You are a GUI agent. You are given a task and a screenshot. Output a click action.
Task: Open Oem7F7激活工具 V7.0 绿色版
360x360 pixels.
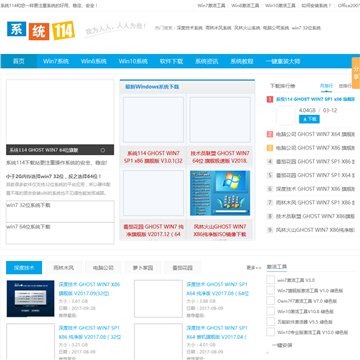pyautogui.click(x=307, y=301)
